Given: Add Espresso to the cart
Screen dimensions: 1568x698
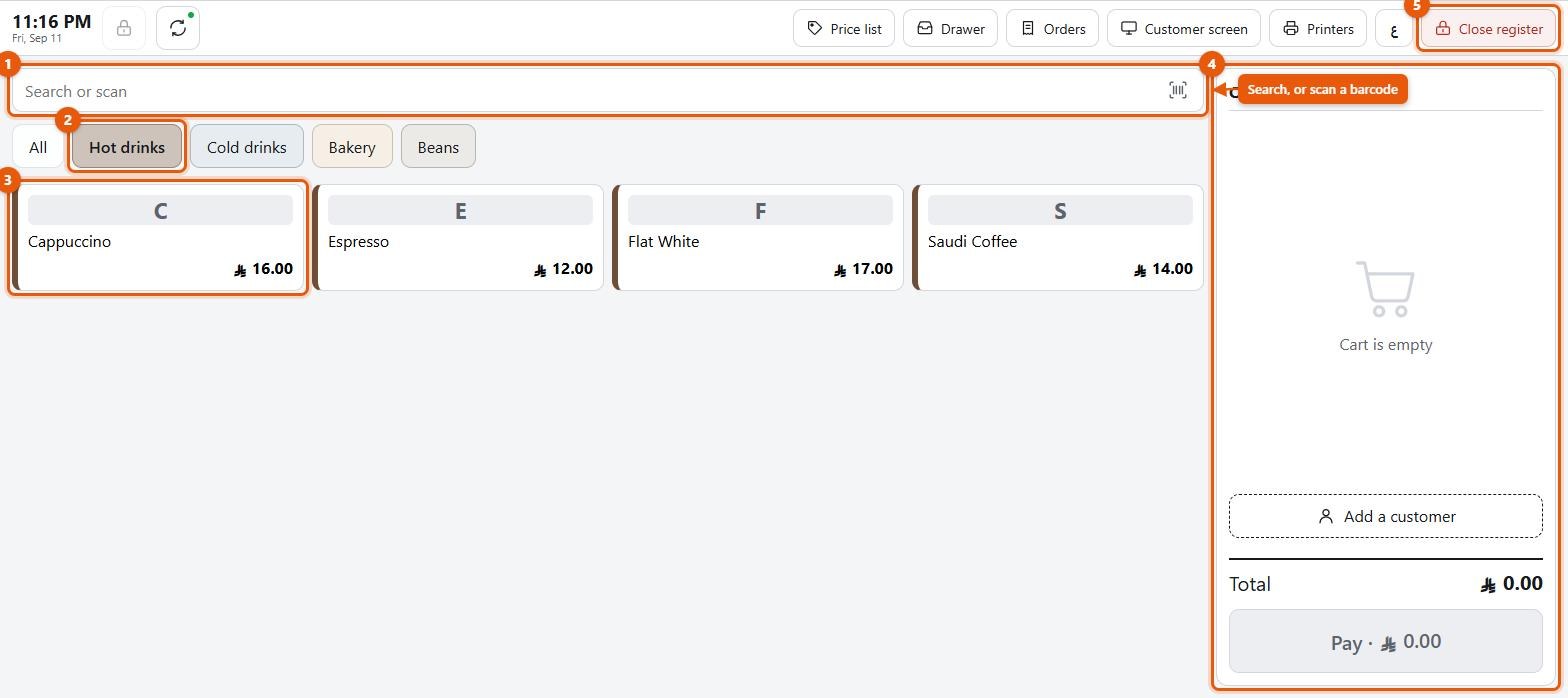Looking at the screenshot, I should coord(458,238).
